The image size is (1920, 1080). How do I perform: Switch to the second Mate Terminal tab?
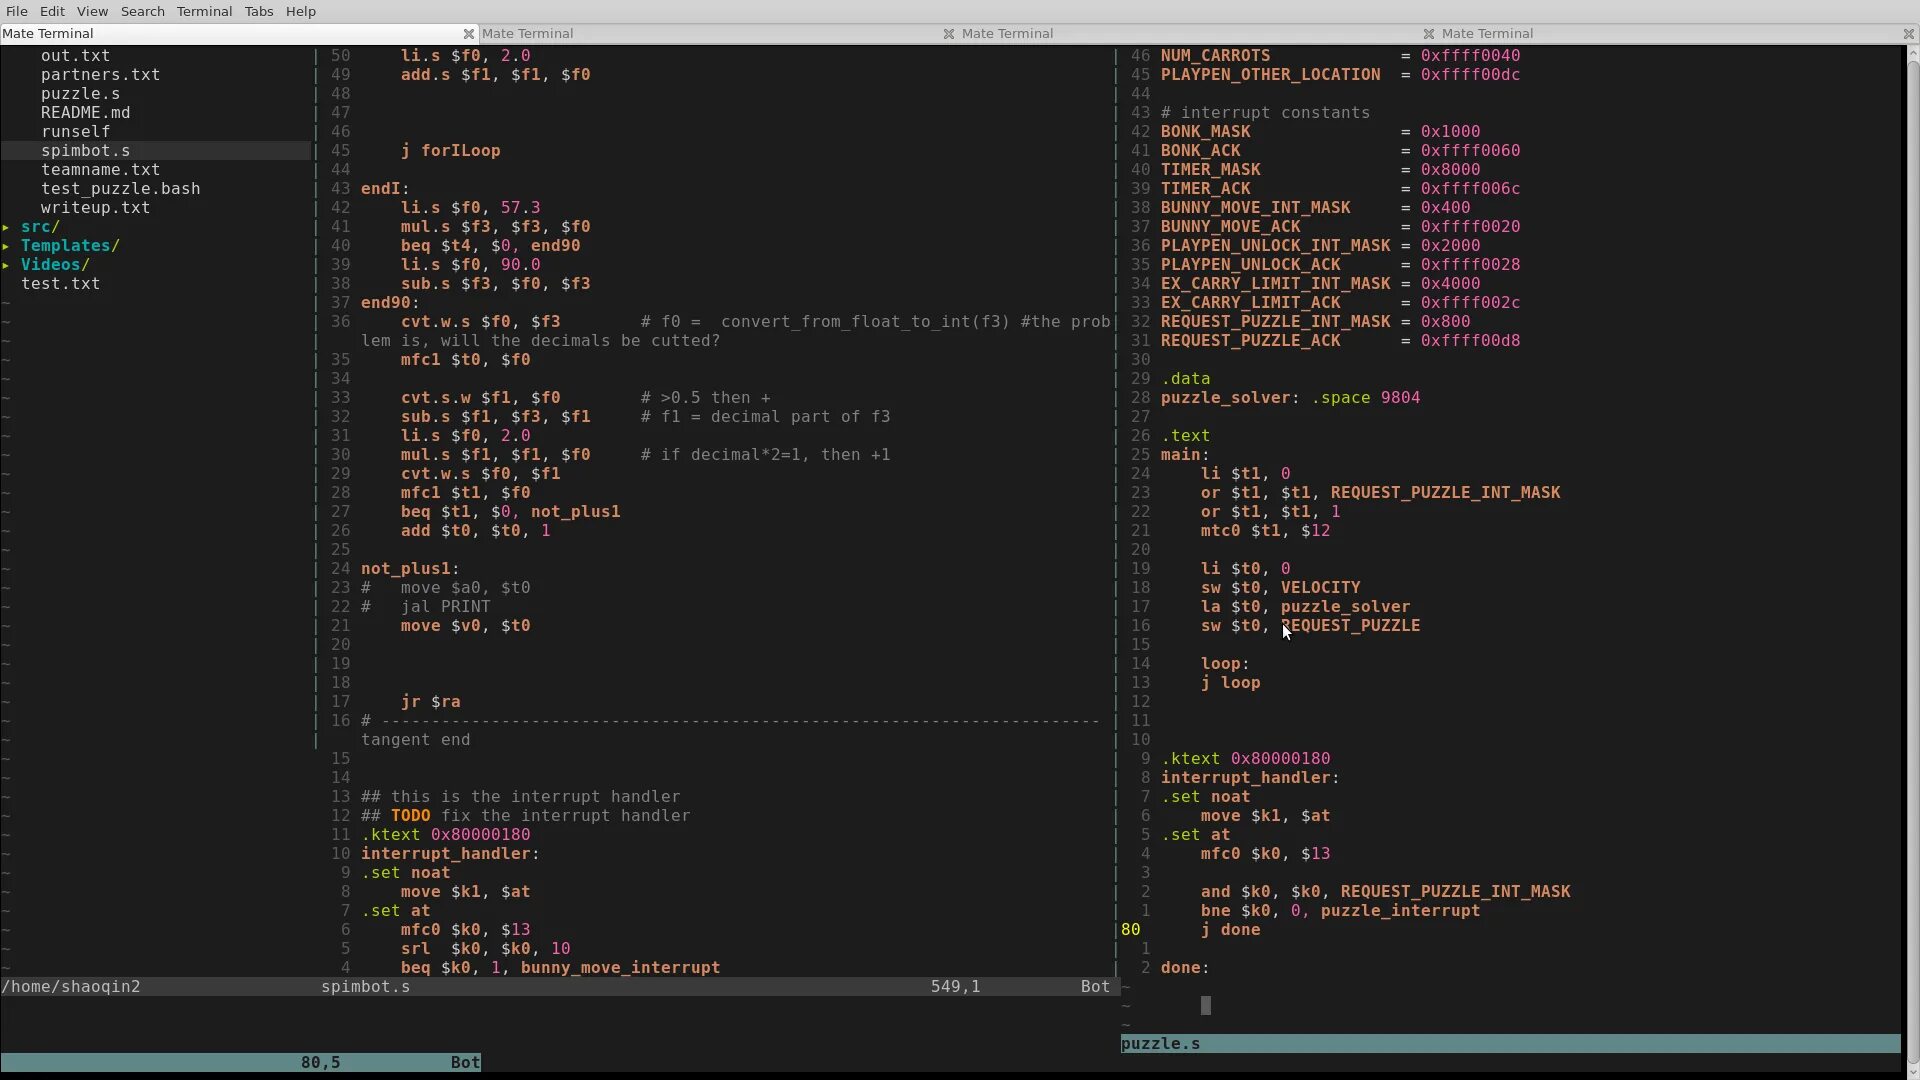[527, 34]
